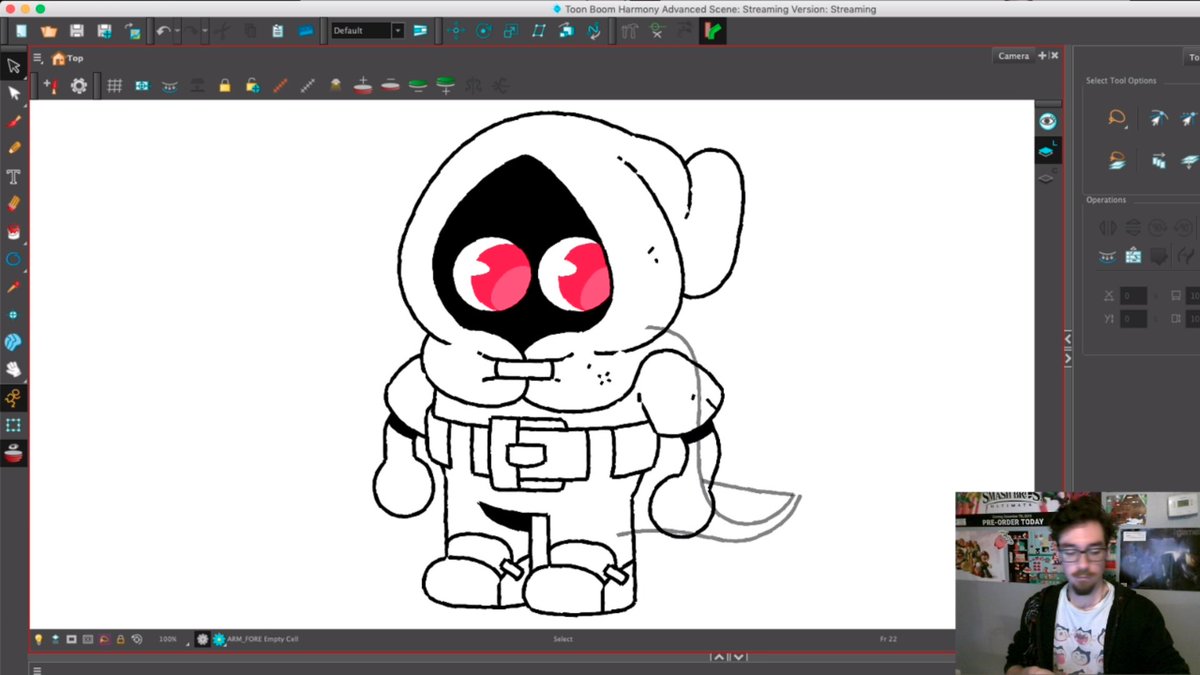Screen dimensions: 1200x675
Task: Click the X offset input field
Action: [1133, 296]
